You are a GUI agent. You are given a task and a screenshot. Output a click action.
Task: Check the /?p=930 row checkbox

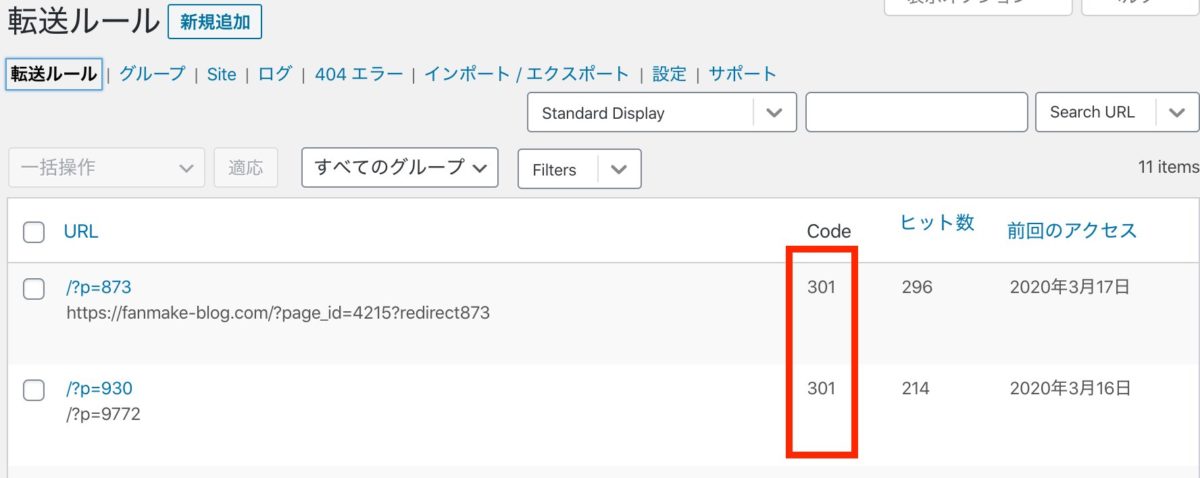34,390
